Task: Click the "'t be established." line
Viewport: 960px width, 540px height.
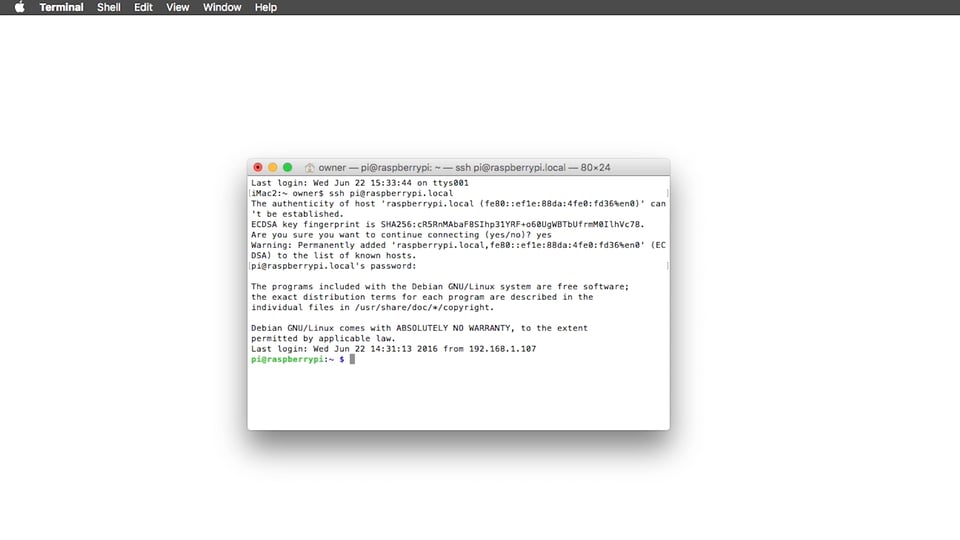Action: 298,214
